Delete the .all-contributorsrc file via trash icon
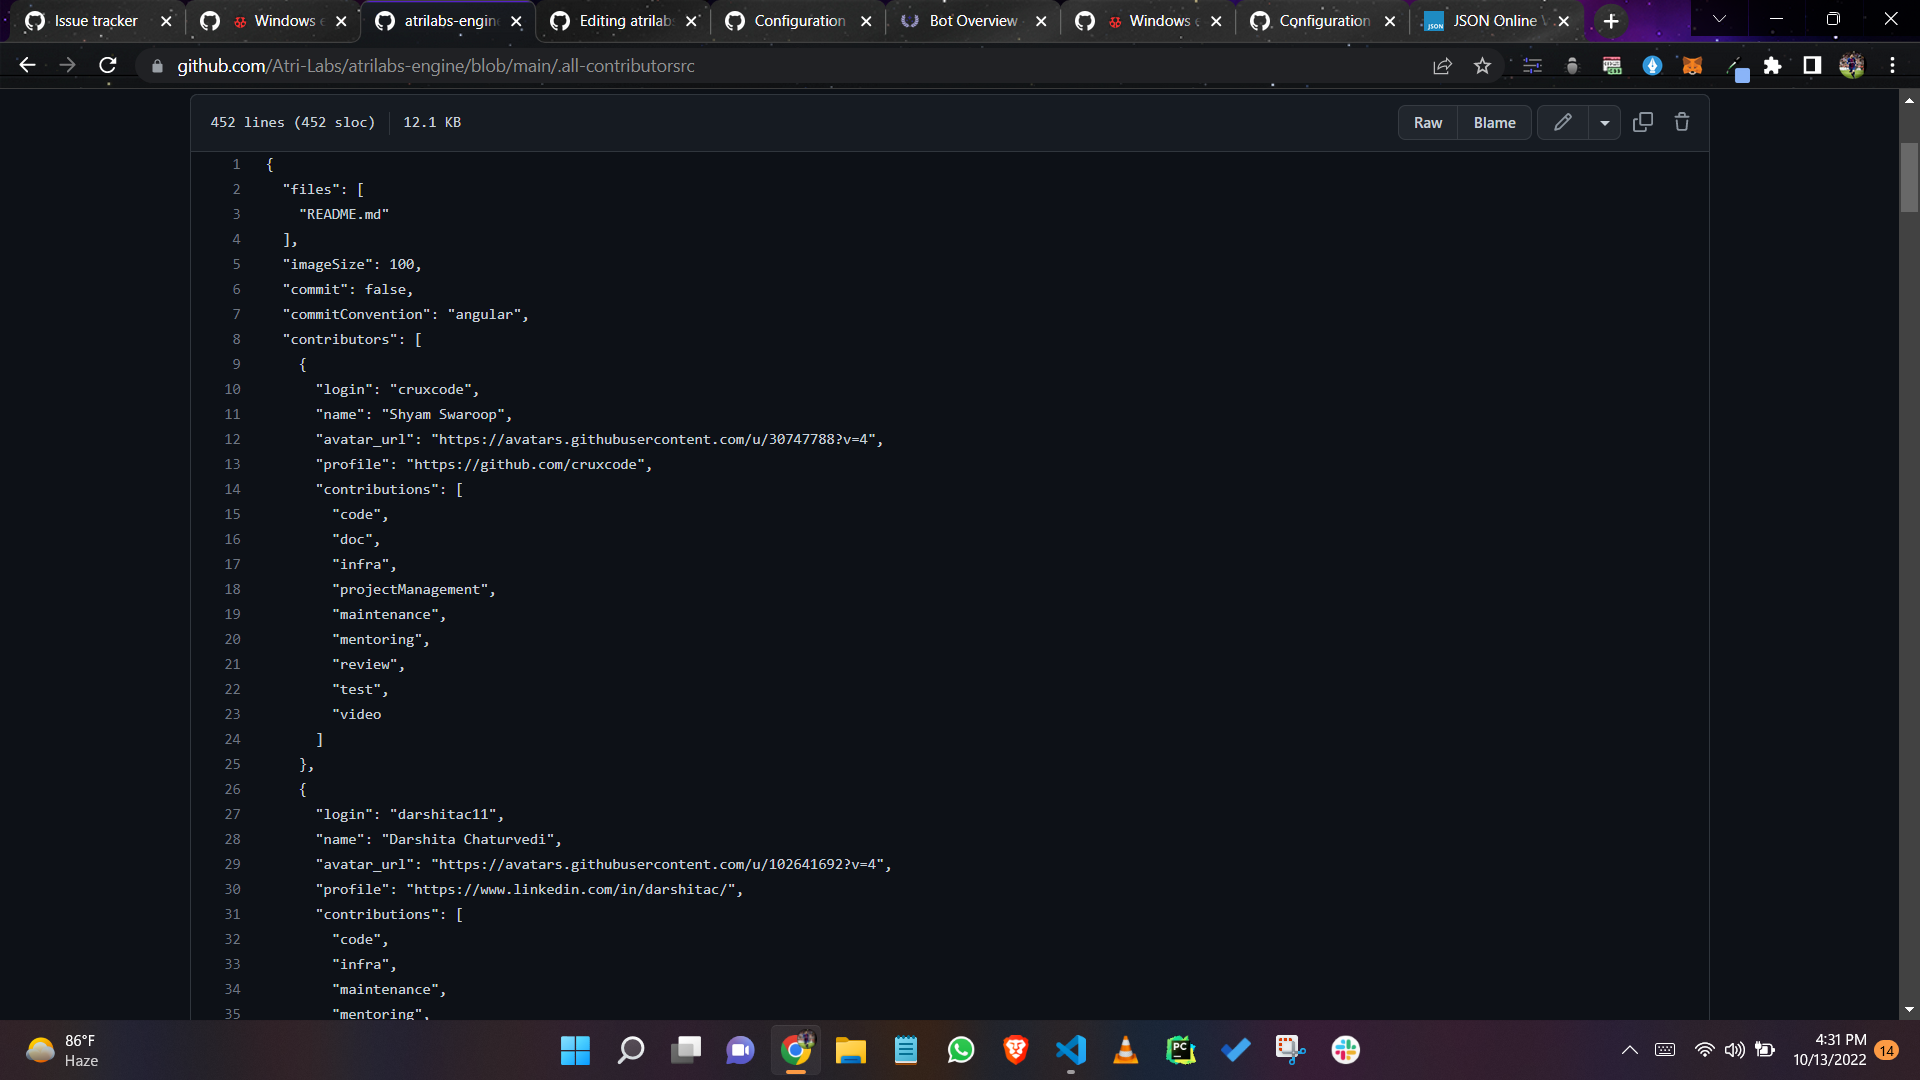Image resolution: width=1920 pixels, height=1080 pixels. click(1682, 121)
